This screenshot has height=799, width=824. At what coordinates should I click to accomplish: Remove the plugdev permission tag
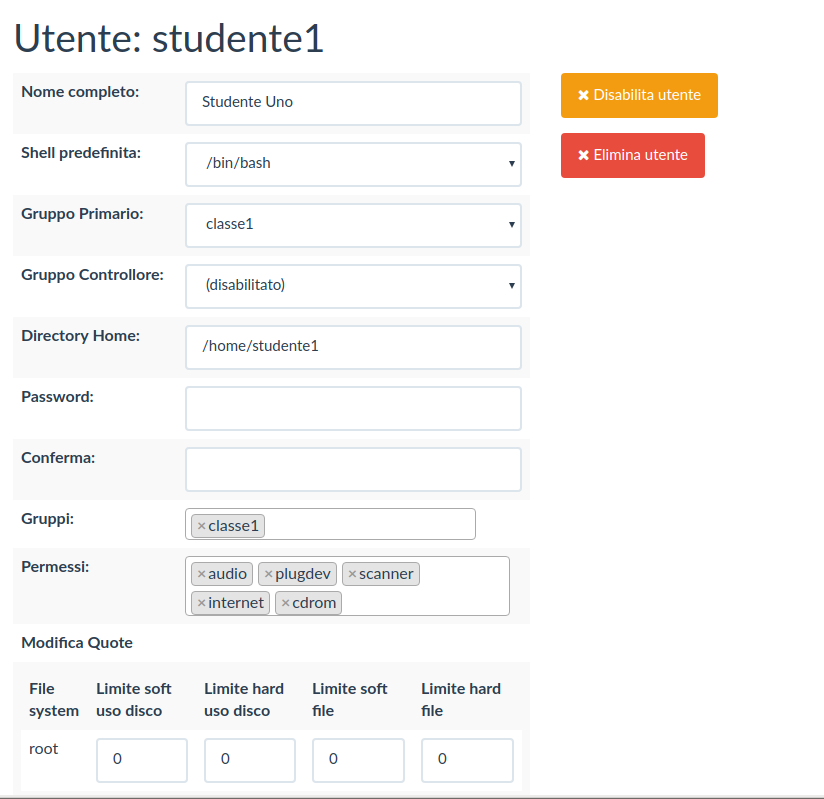pos(269,574)
